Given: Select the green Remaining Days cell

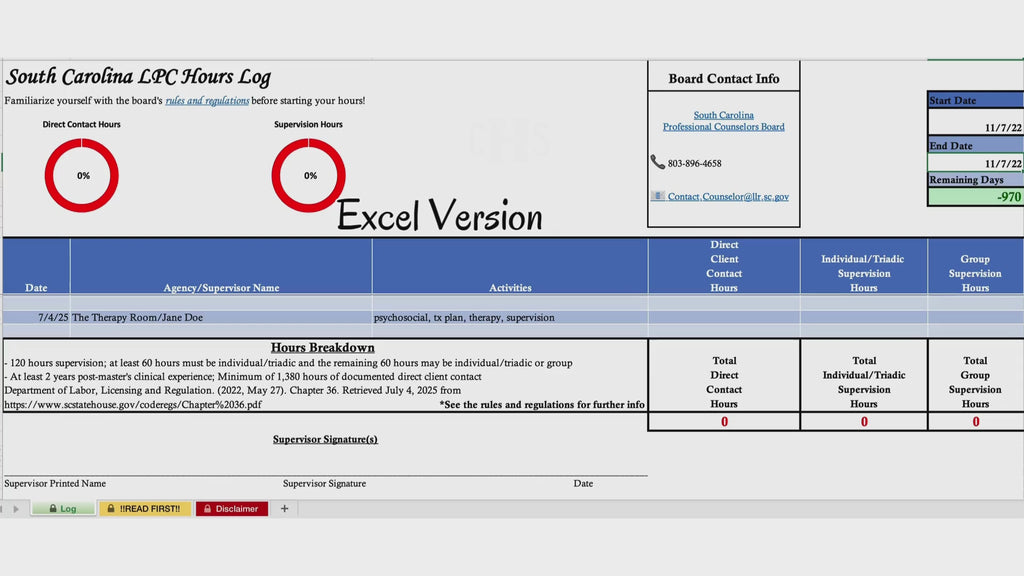Looking at the screenshot, I should pos(976,197).
